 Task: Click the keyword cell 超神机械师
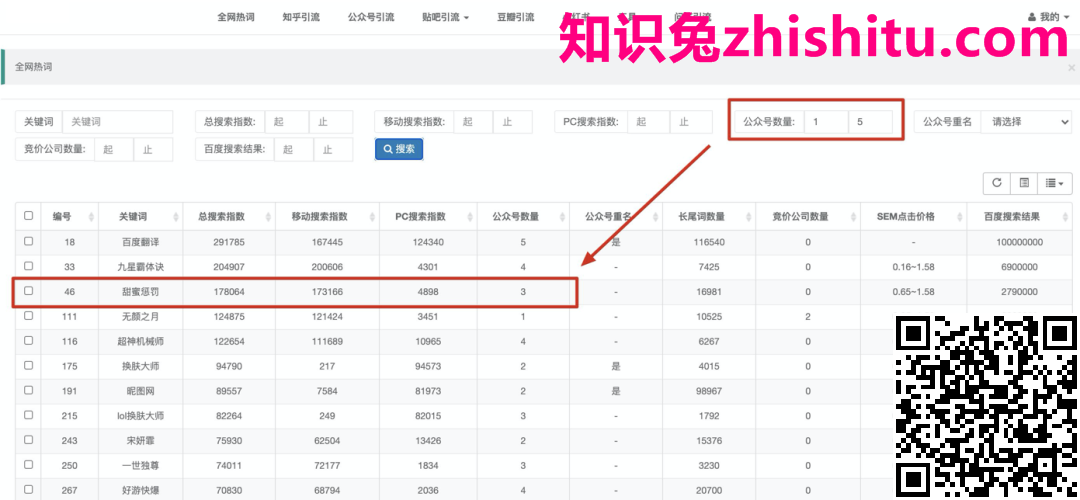point(141,342)
